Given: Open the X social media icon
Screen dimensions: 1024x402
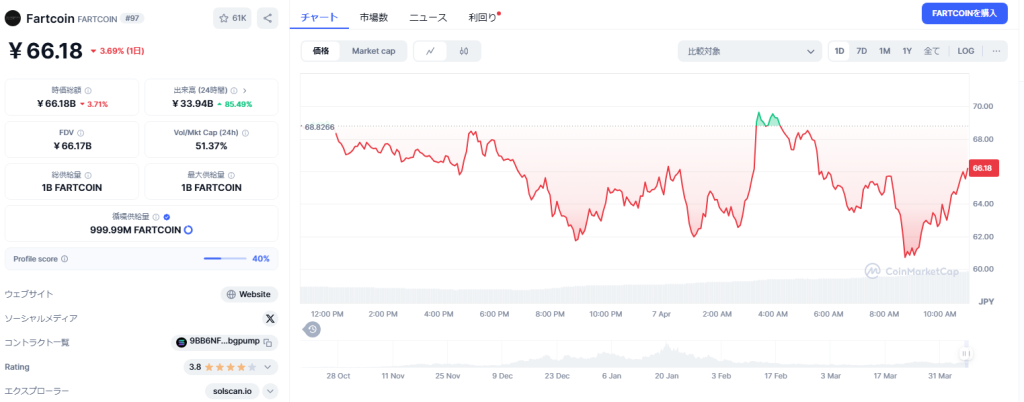Looking at the screenshot, I should tap(270, 318).
